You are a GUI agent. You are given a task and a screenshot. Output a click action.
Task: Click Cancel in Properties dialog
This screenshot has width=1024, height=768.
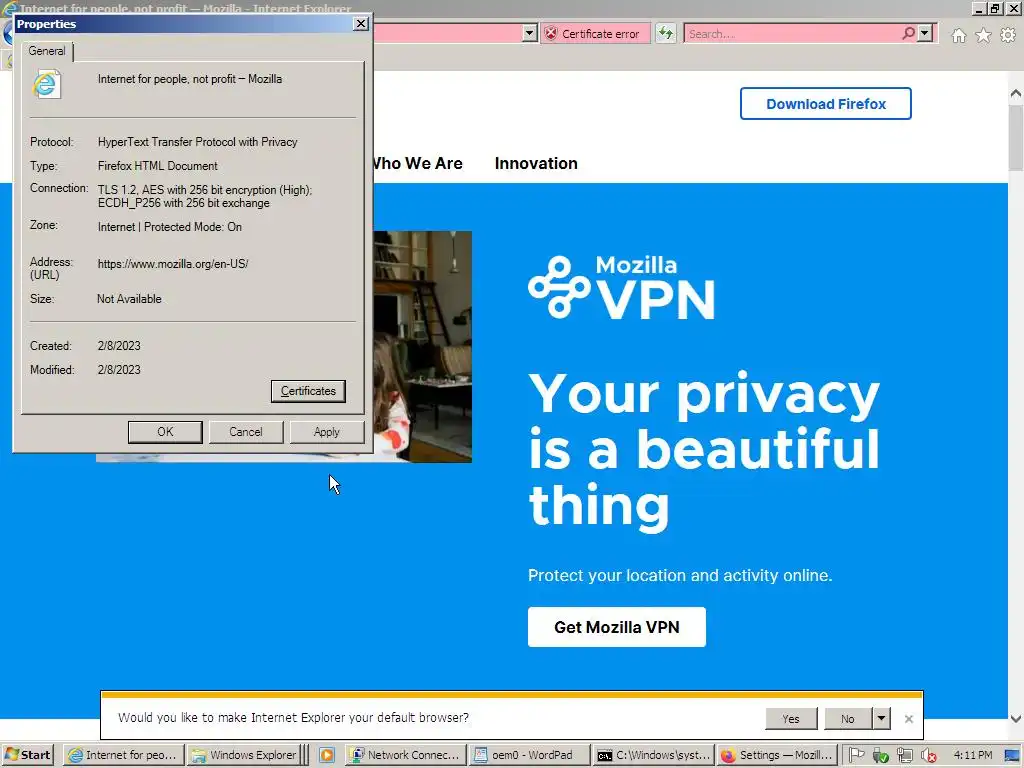click(x=246, y=432)
